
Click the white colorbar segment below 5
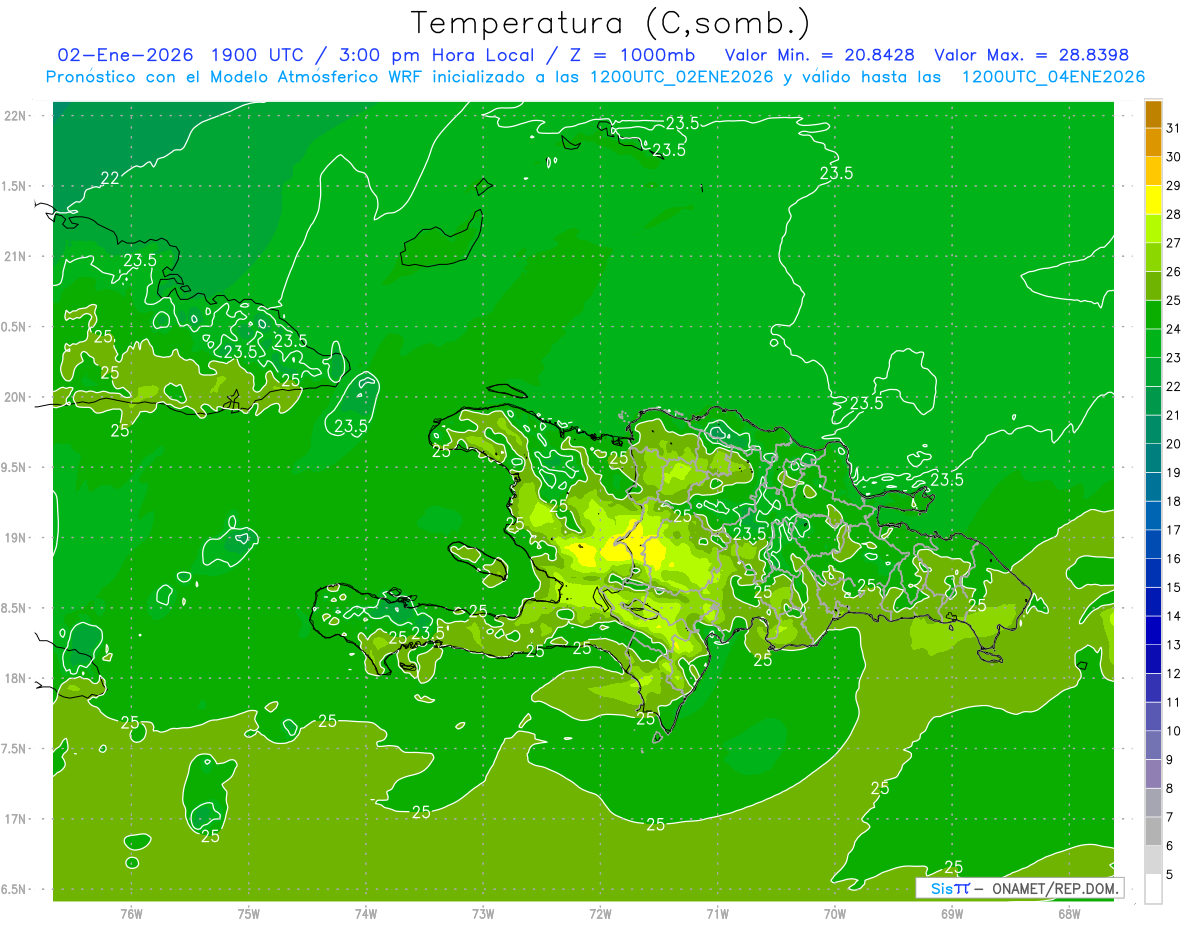point(1153,889)
